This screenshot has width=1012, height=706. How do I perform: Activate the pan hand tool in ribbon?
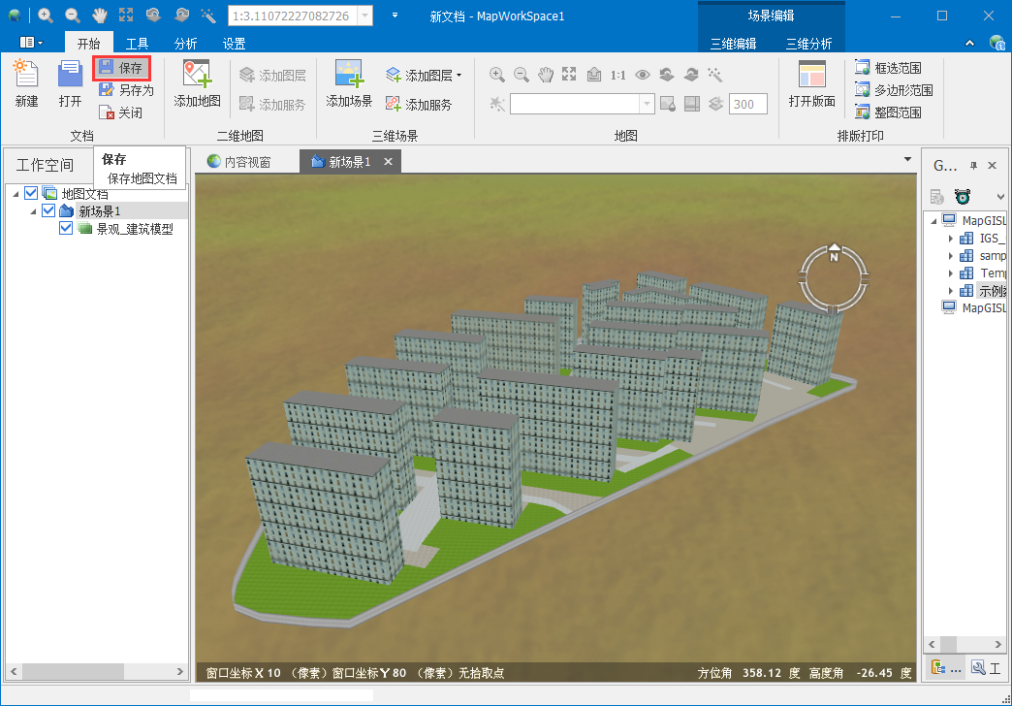(x=545, y=75)
